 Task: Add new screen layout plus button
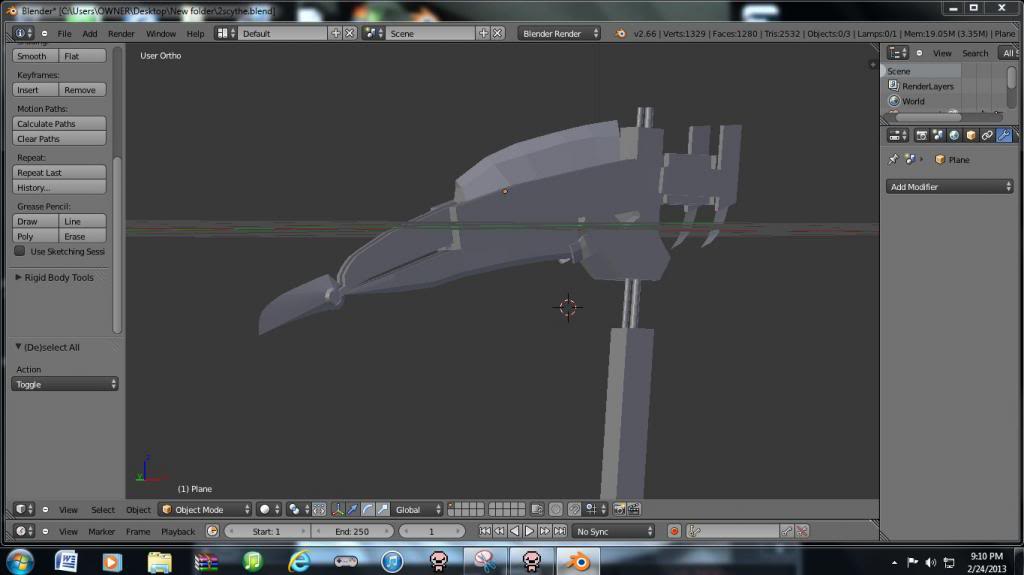click(336, 33)
